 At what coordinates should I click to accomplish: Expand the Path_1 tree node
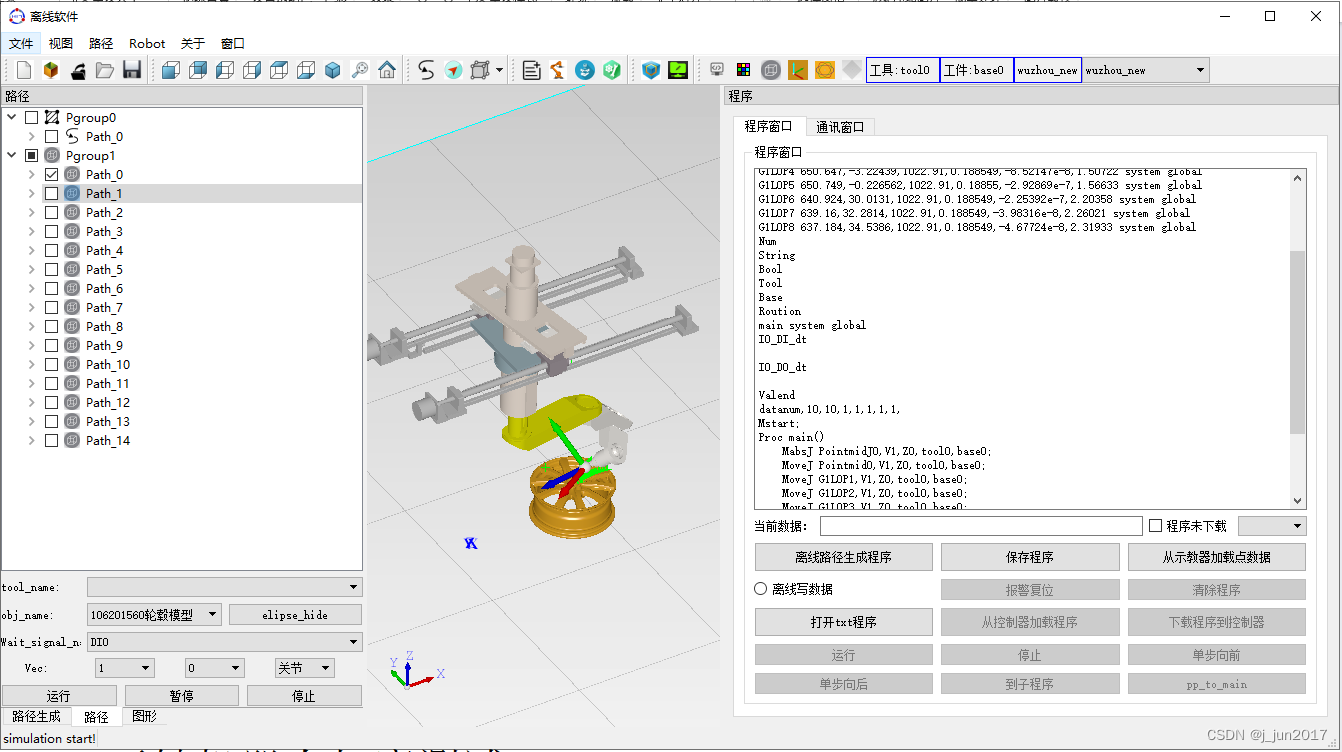(31, 194)
